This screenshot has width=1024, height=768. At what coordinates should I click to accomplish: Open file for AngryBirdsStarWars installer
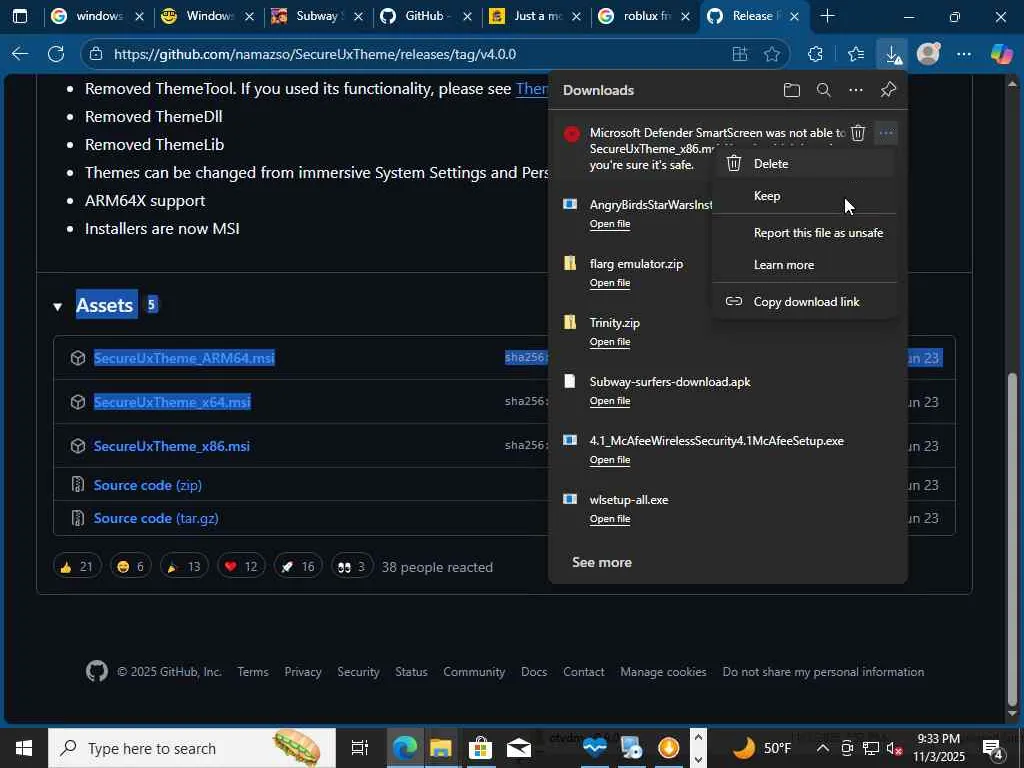610,224
